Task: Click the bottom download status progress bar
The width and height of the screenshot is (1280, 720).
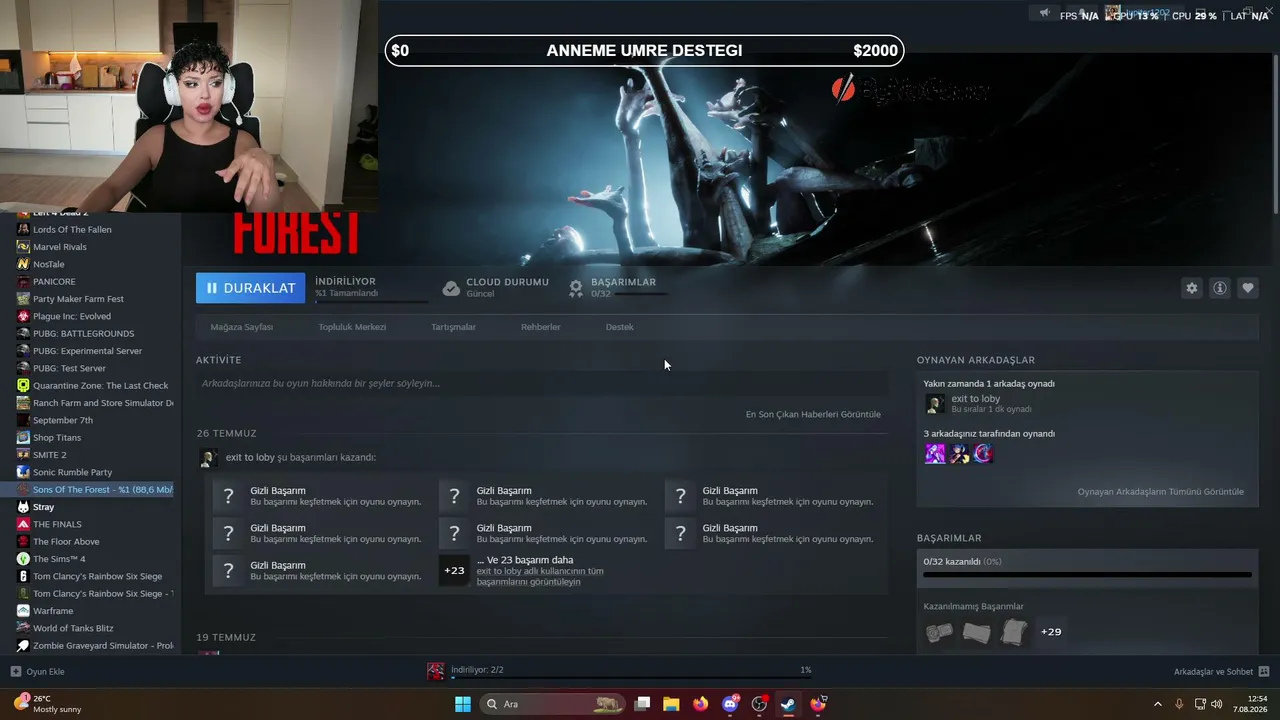Action: pos(631,678)
